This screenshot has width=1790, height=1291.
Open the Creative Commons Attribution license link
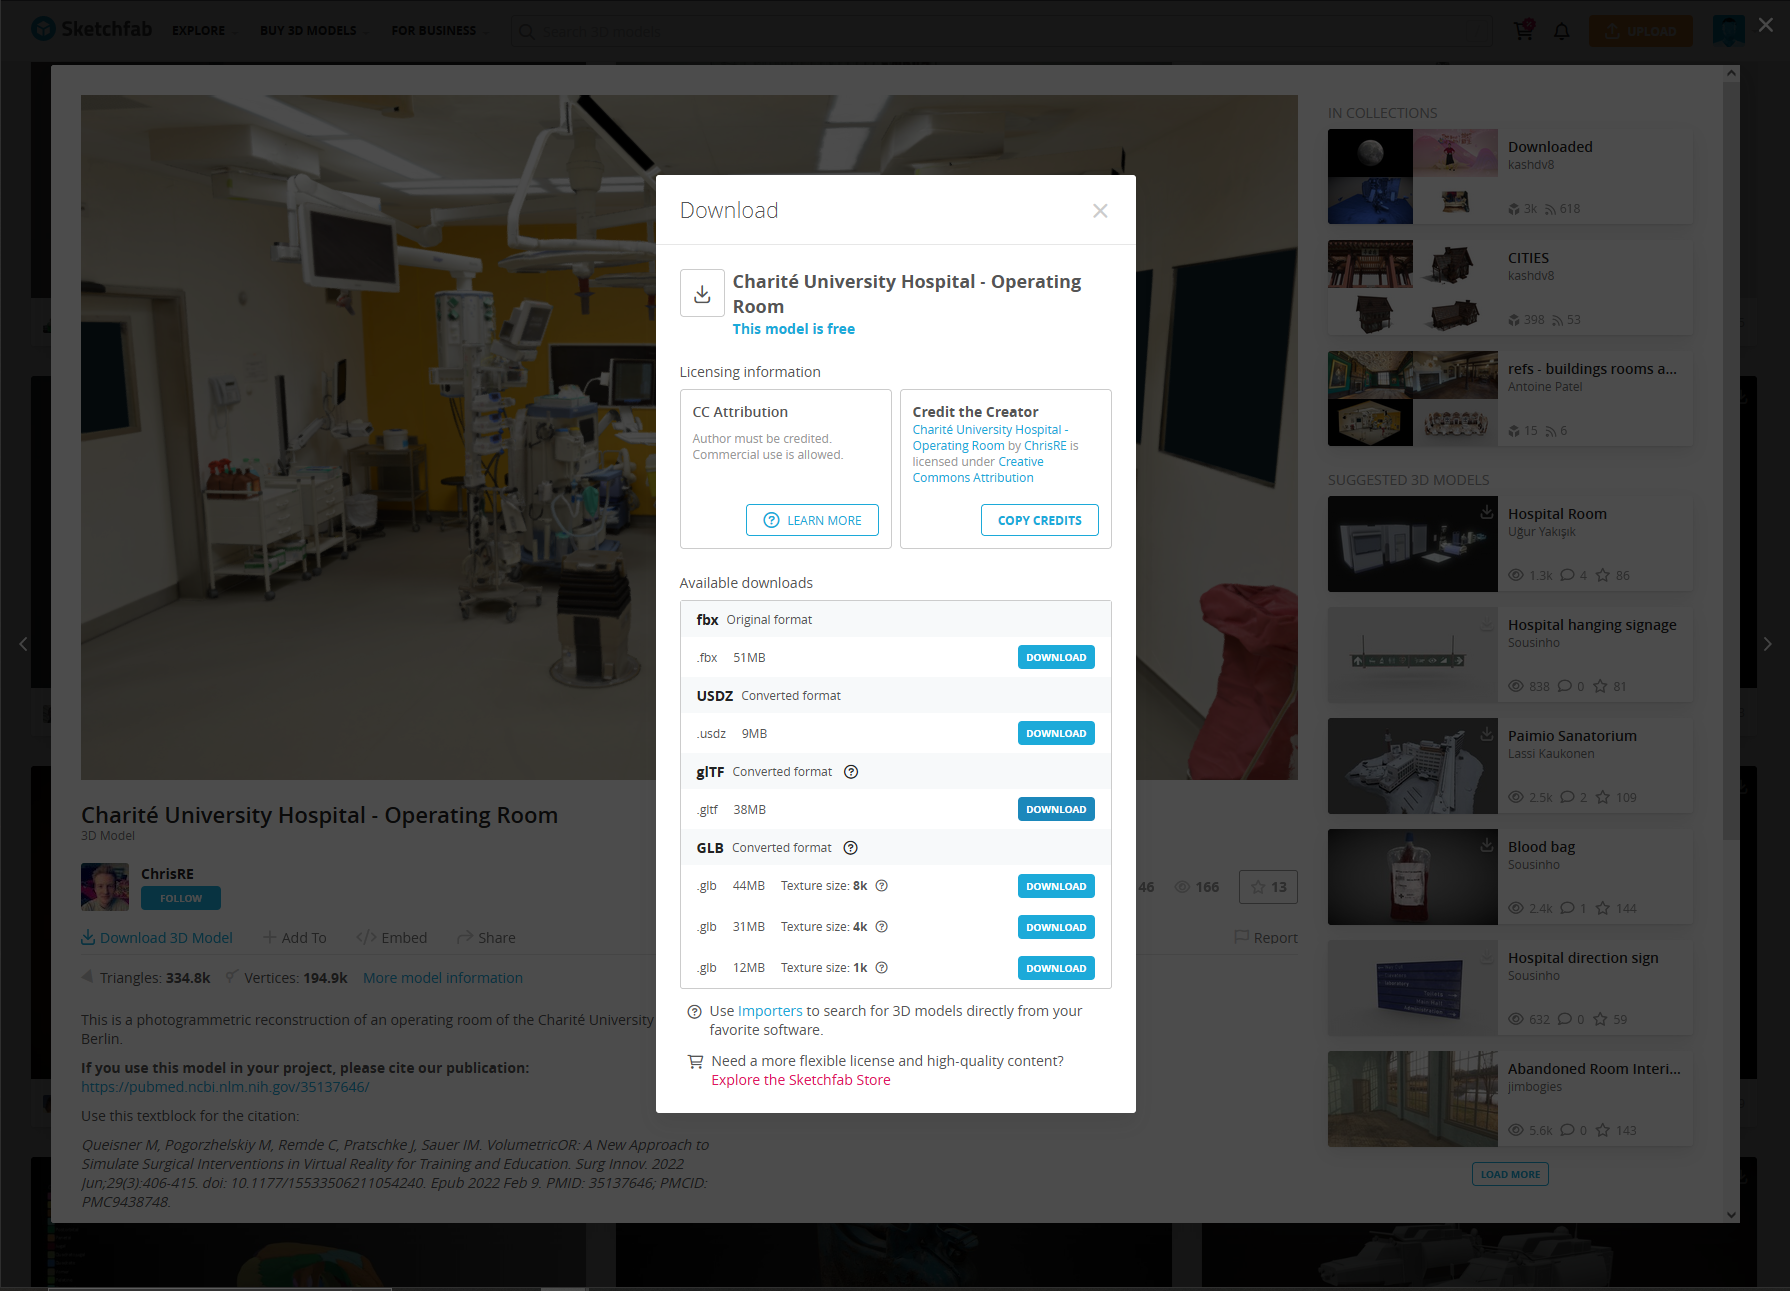[978, 470]
